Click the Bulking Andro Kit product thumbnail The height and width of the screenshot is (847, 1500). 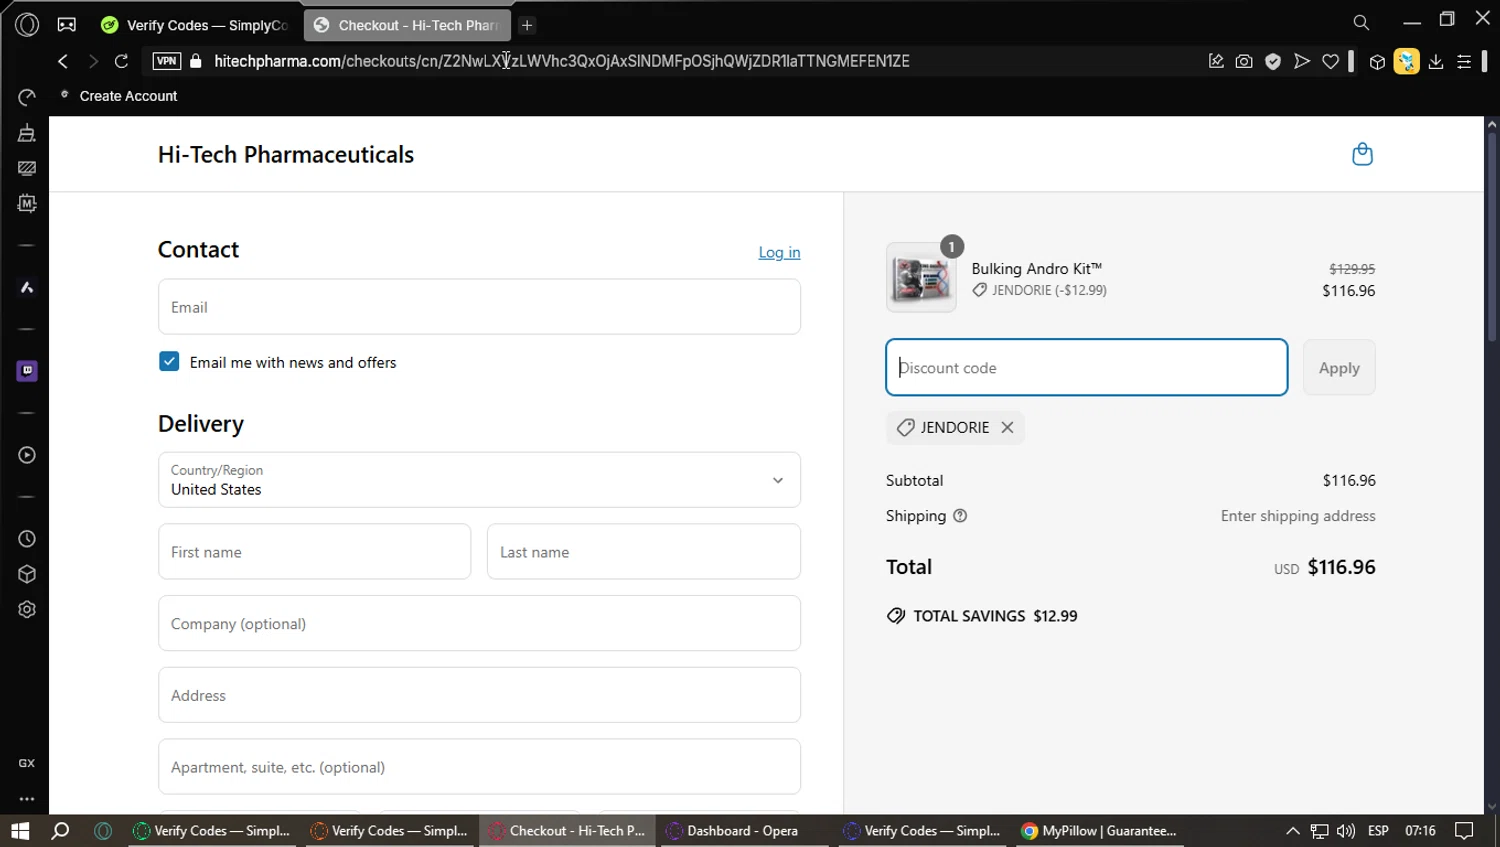pyautogui.click(x=921, y=278)
